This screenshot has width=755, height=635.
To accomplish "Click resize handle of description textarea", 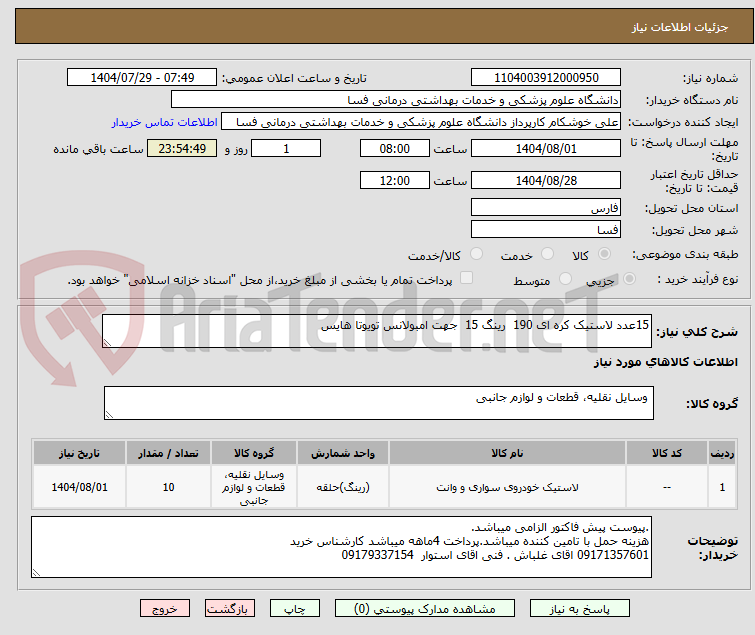I will (x=107, y=343).
